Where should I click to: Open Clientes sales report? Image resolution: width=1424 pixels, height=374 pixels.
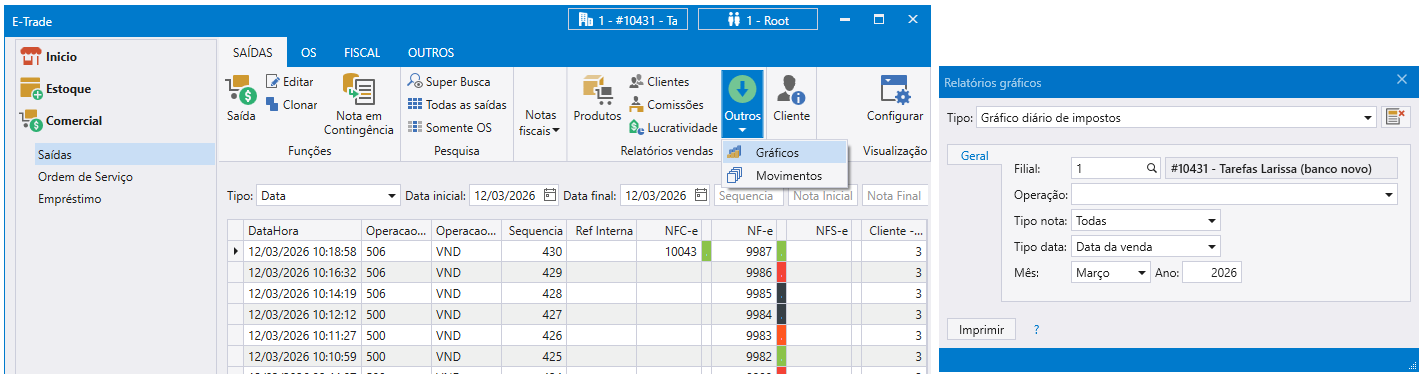659,82
